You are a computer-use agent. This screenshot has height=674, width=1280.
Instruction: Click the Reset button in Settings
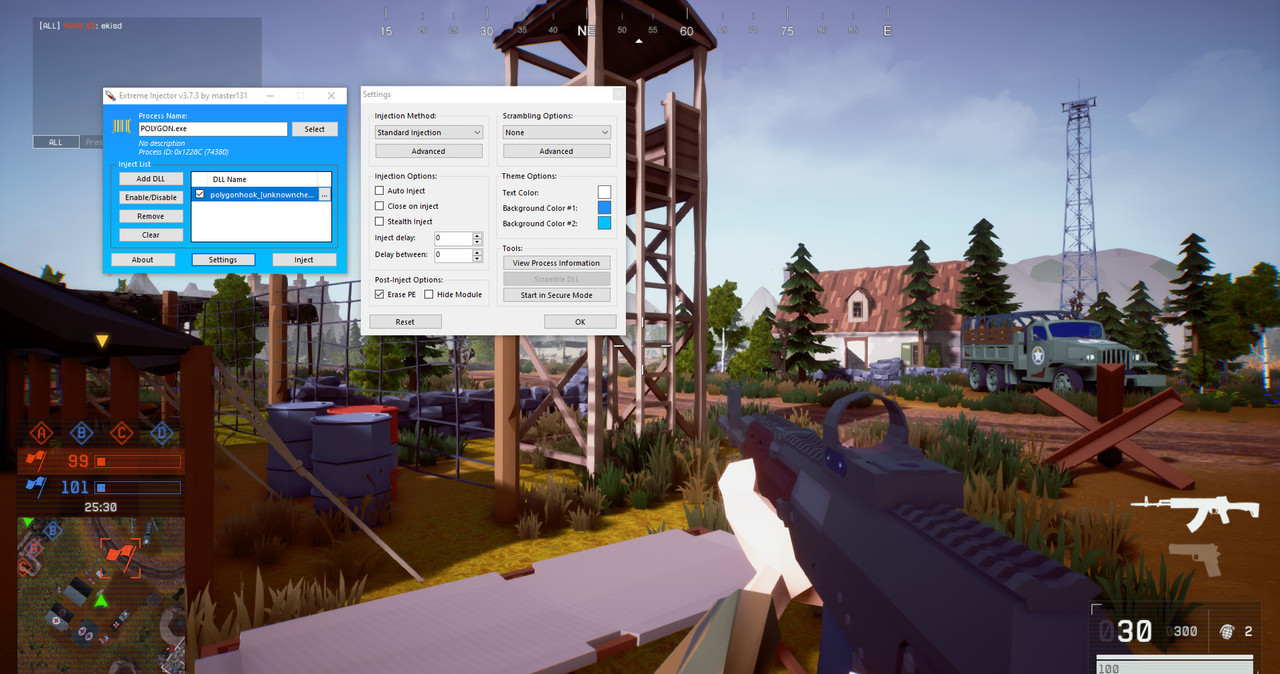click(x=405, y=322)
